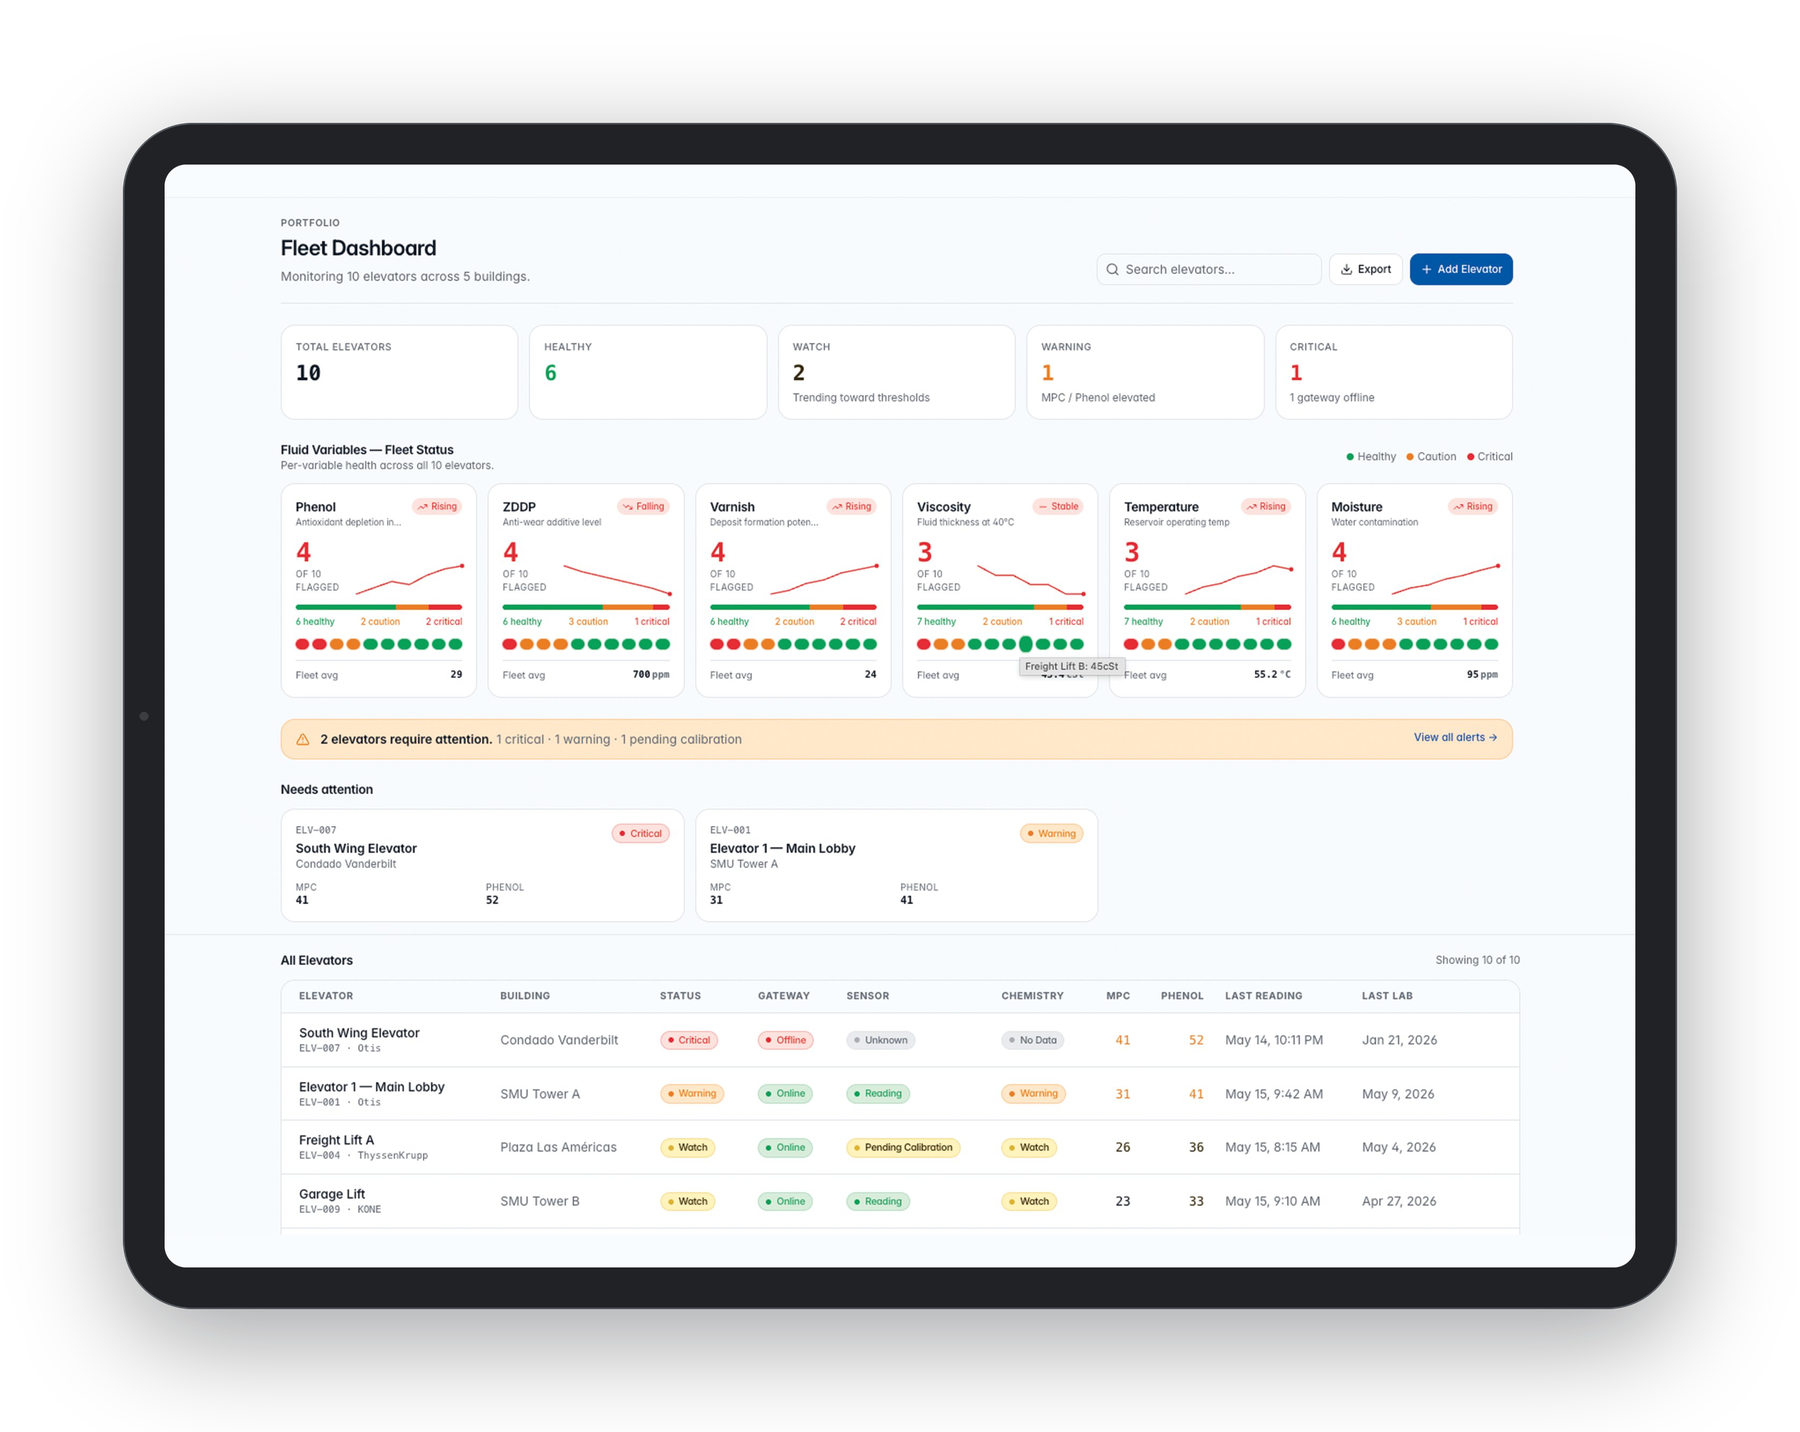Screen dimensions: 1800x1432
Task: Click the Rising trend badge on Phenol card
Action: point(437,506)
